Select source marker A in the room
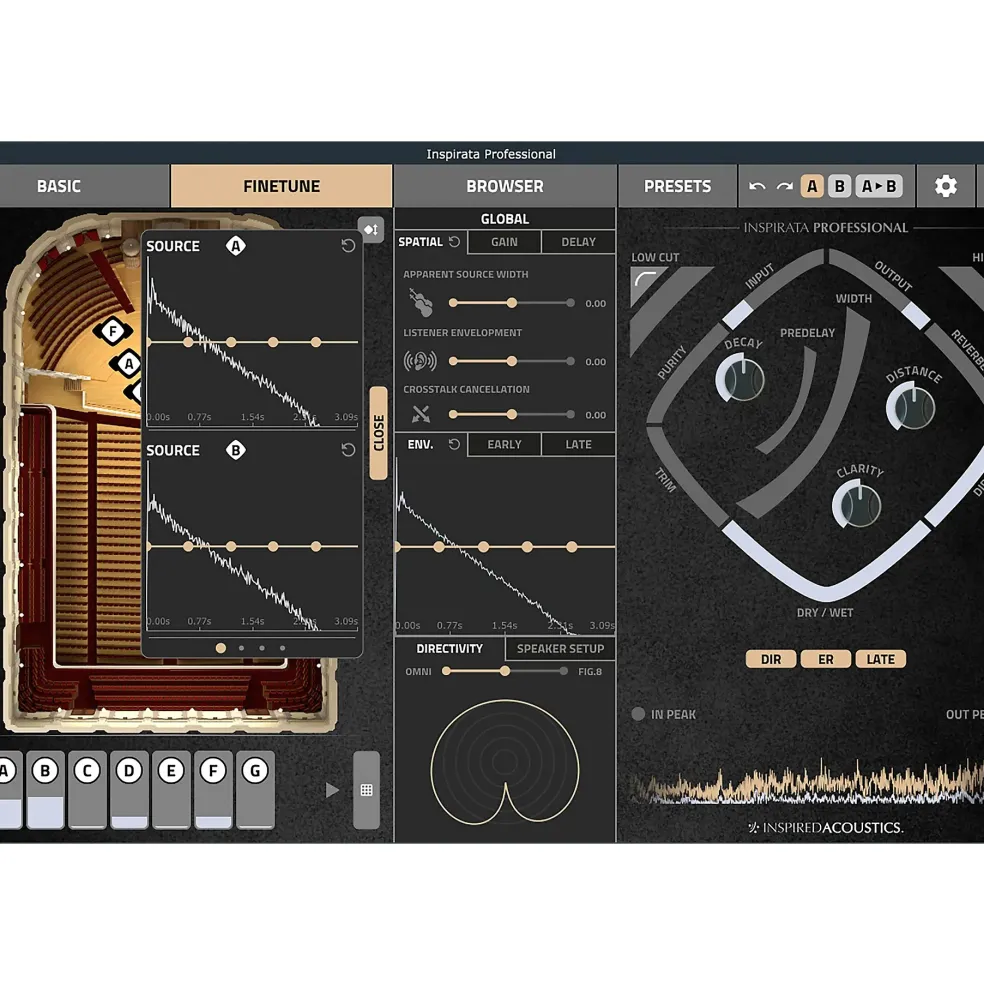984x985 pixels. tap(129, 363)
